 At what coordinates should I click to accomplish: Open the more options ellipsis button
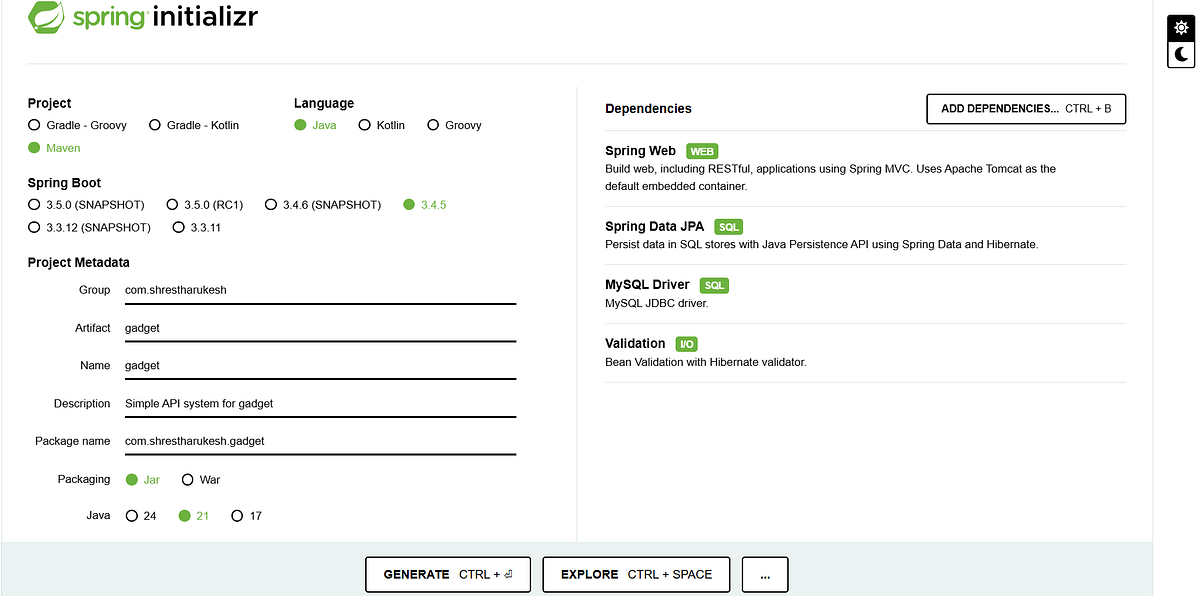(x=765, y=575)
